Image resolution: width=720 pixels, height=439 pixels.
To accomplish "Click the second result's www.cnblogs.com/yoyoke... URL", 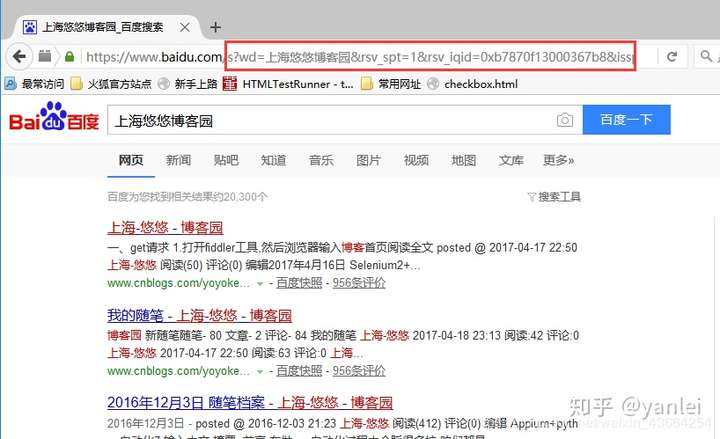I will pyautogui.click(x=179, y=371).
